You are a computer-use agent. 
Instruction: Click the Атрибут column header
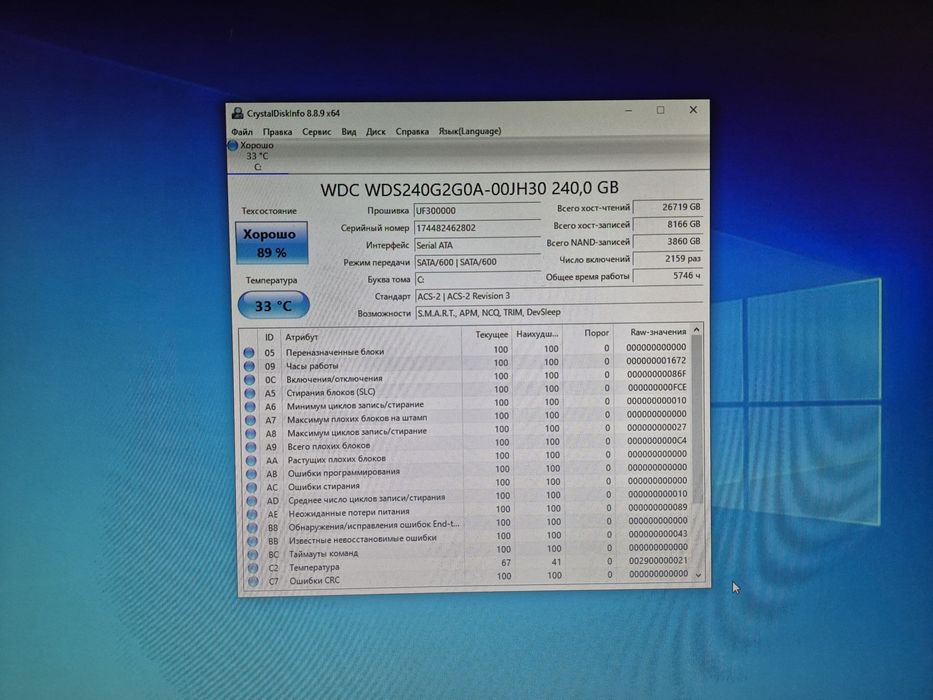(371, 336)
